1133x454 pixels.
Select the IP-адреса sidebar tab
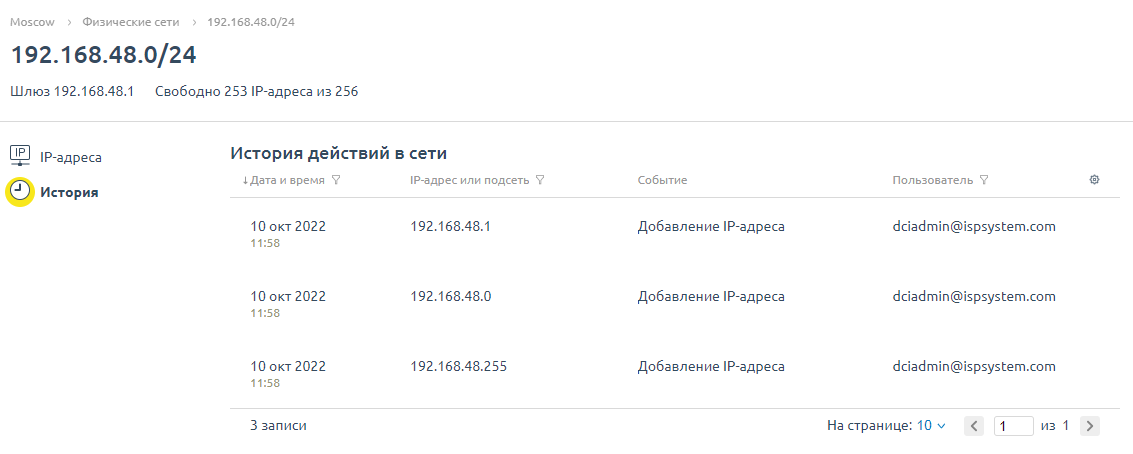coord(56,157)
